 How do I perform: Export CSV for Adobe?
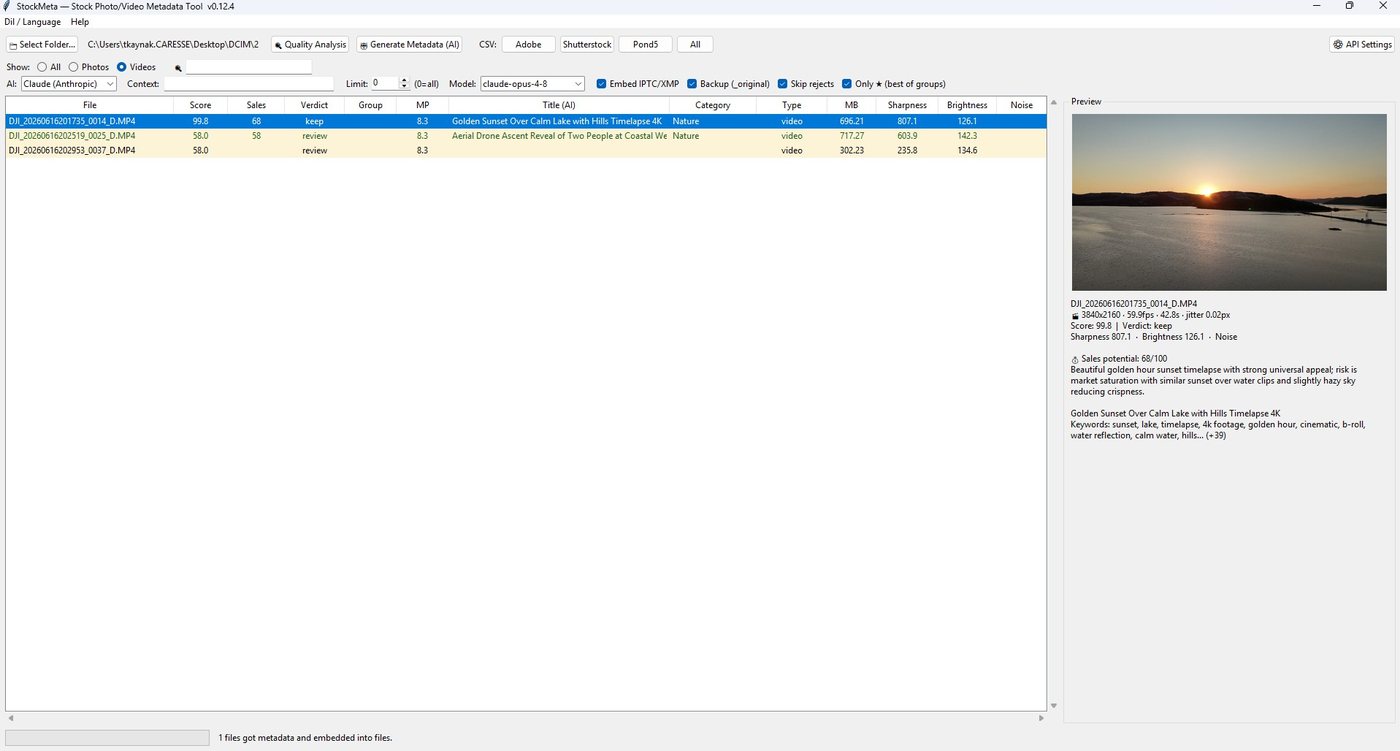[x=528, y=44]
